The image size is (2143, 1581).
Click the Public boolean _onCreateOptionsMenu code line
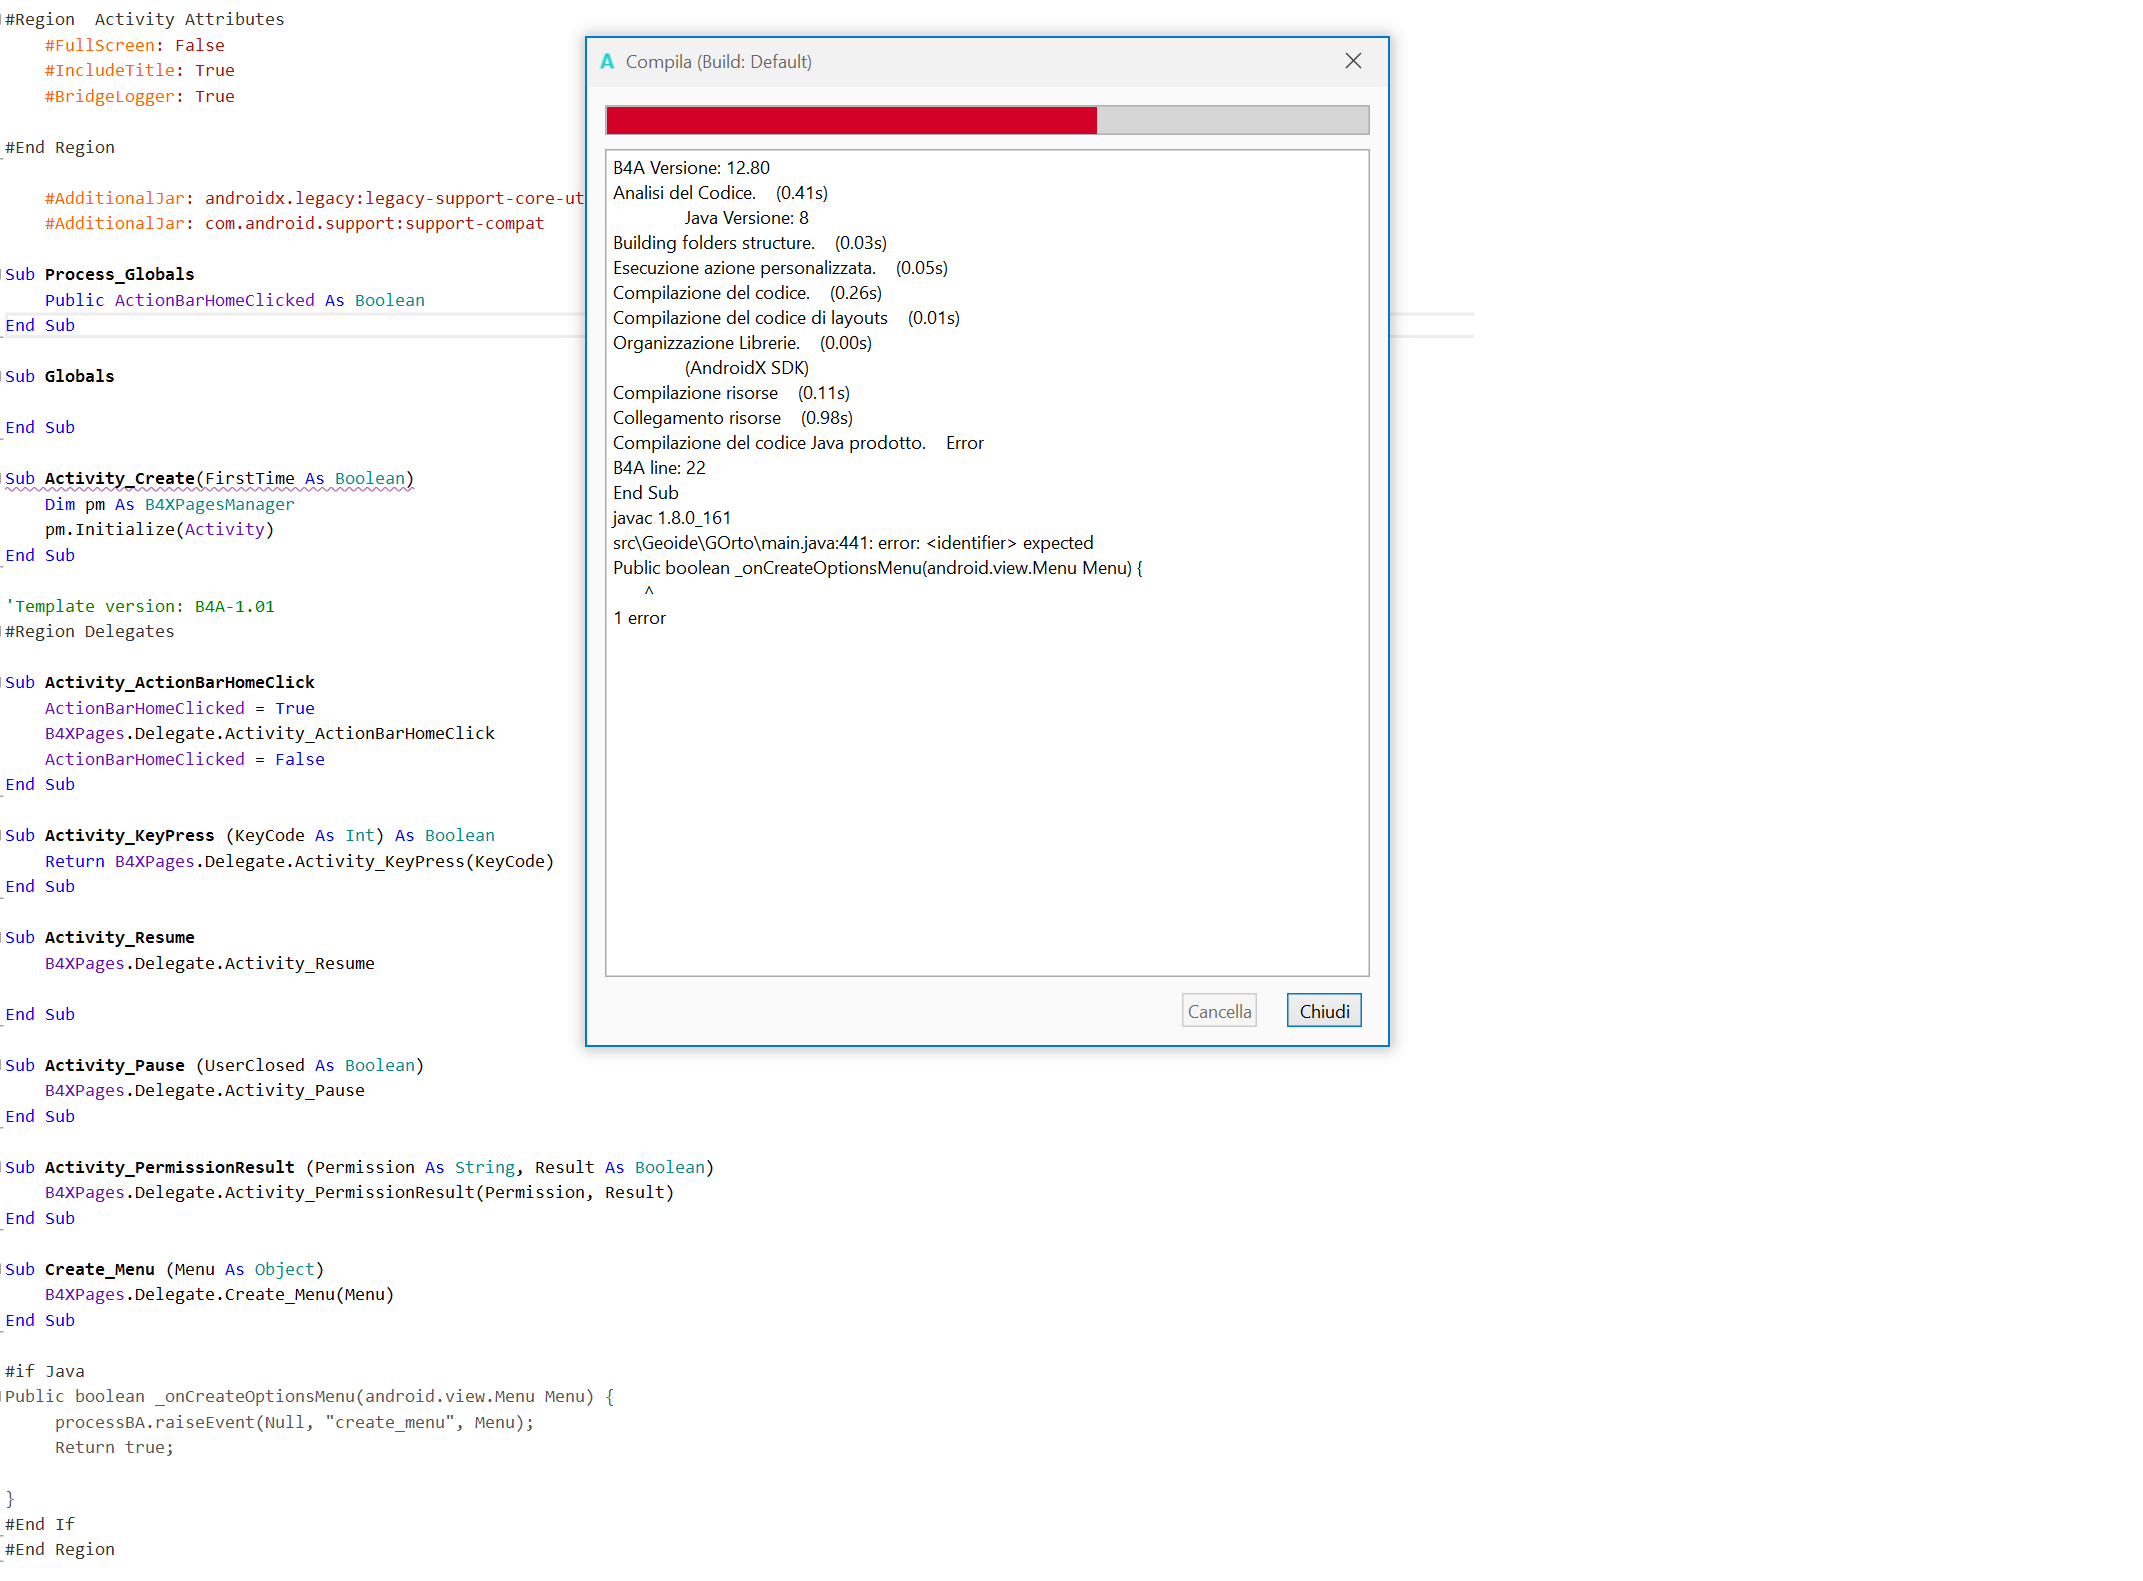309,1396
